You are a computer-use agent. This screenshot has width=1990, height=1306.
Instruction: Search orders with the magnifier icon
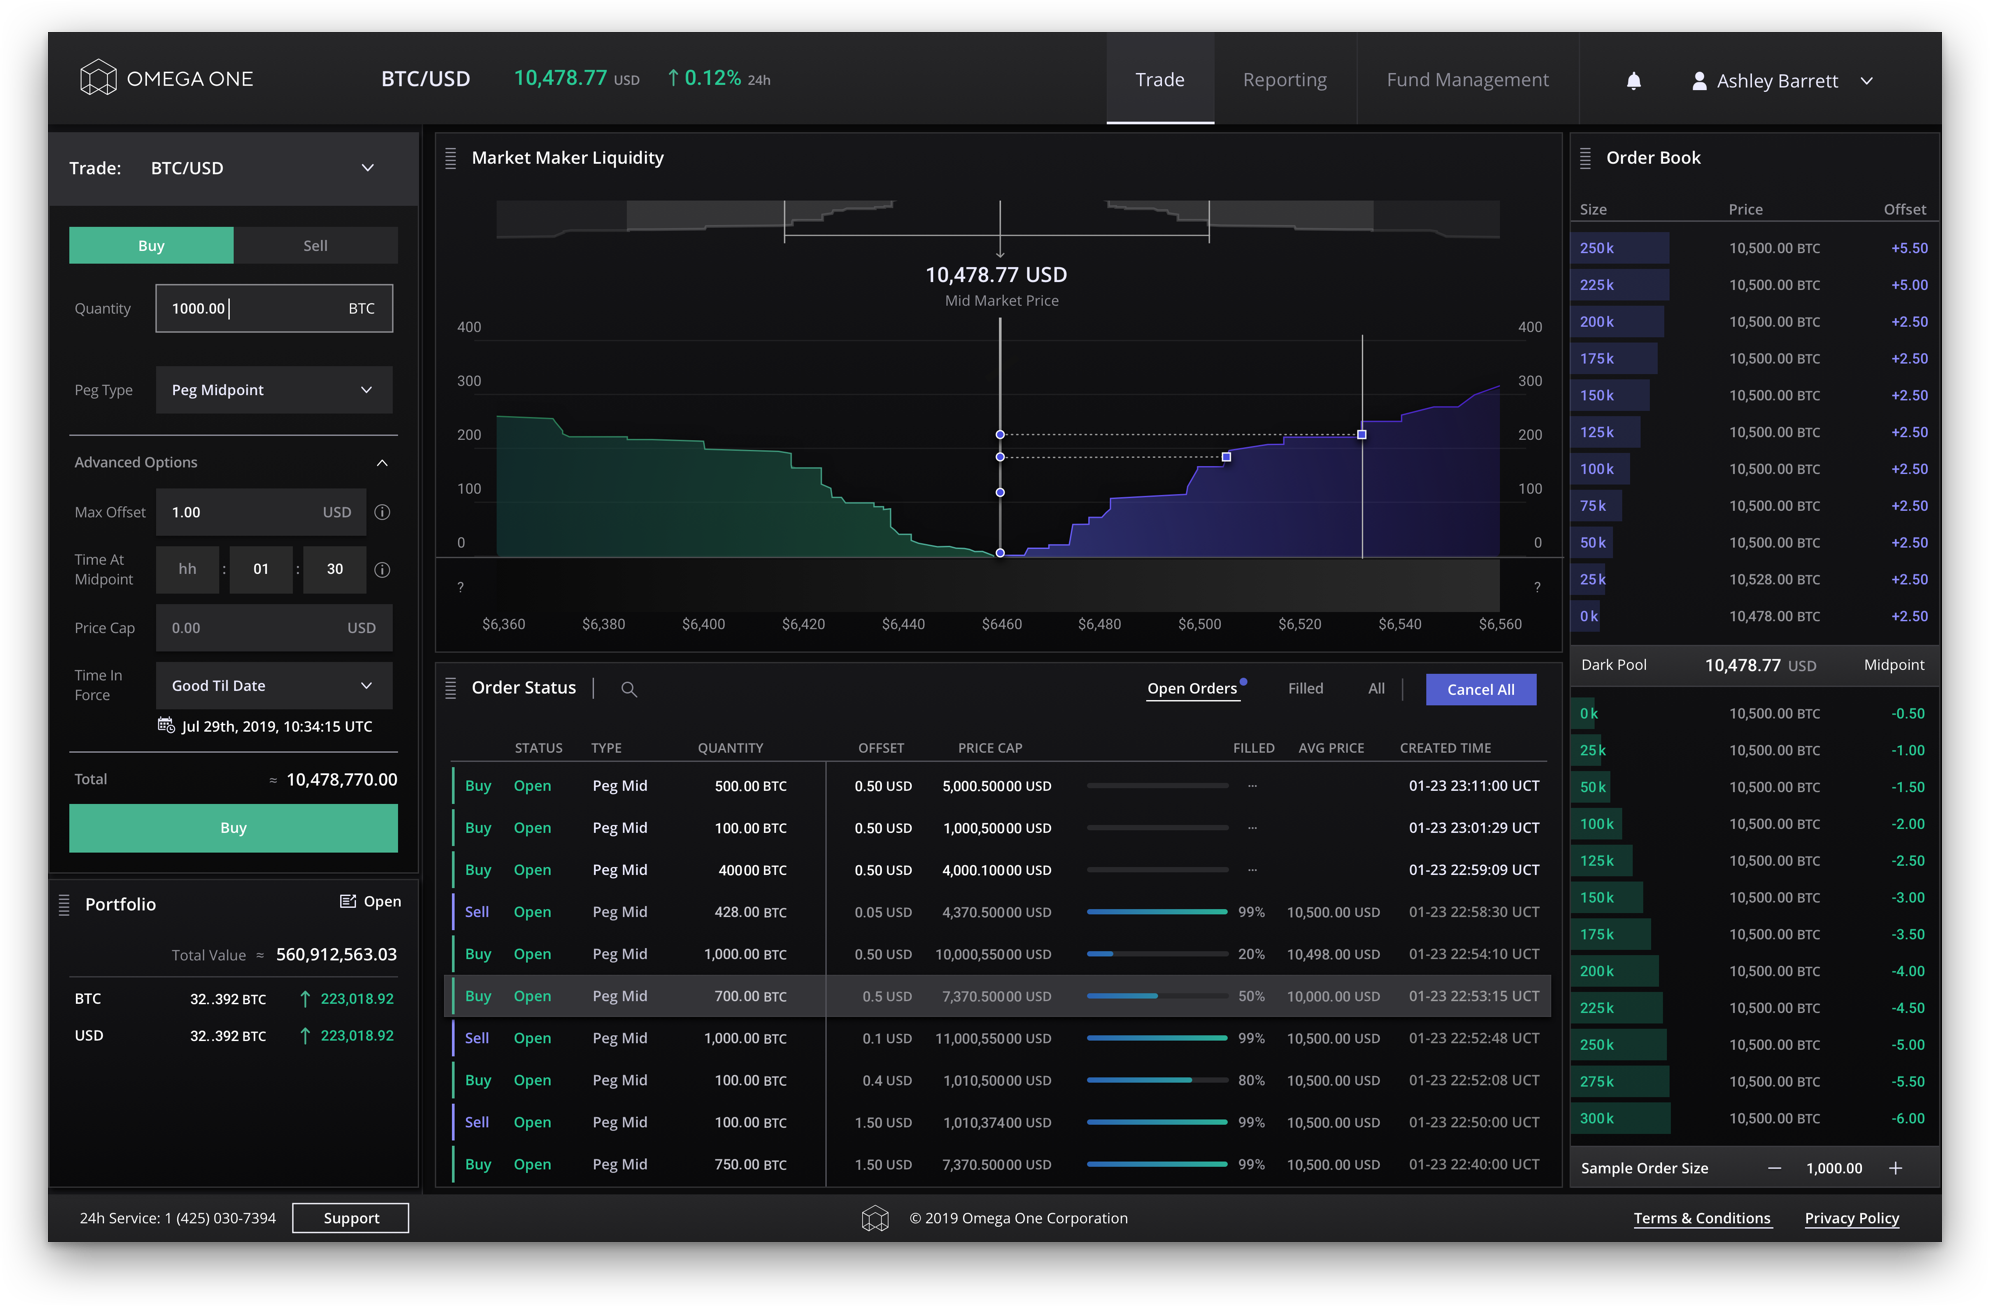(629, 689)
